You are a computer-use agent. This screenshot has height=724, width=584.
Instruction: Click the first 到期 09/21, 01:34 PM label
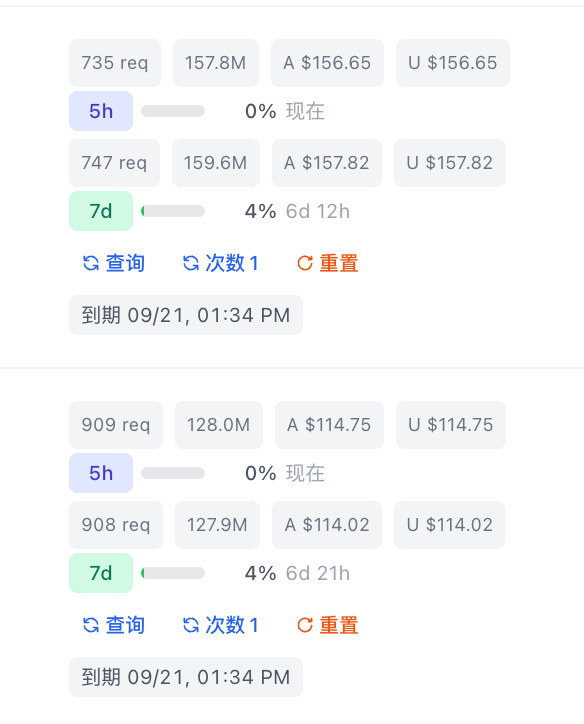186,315
